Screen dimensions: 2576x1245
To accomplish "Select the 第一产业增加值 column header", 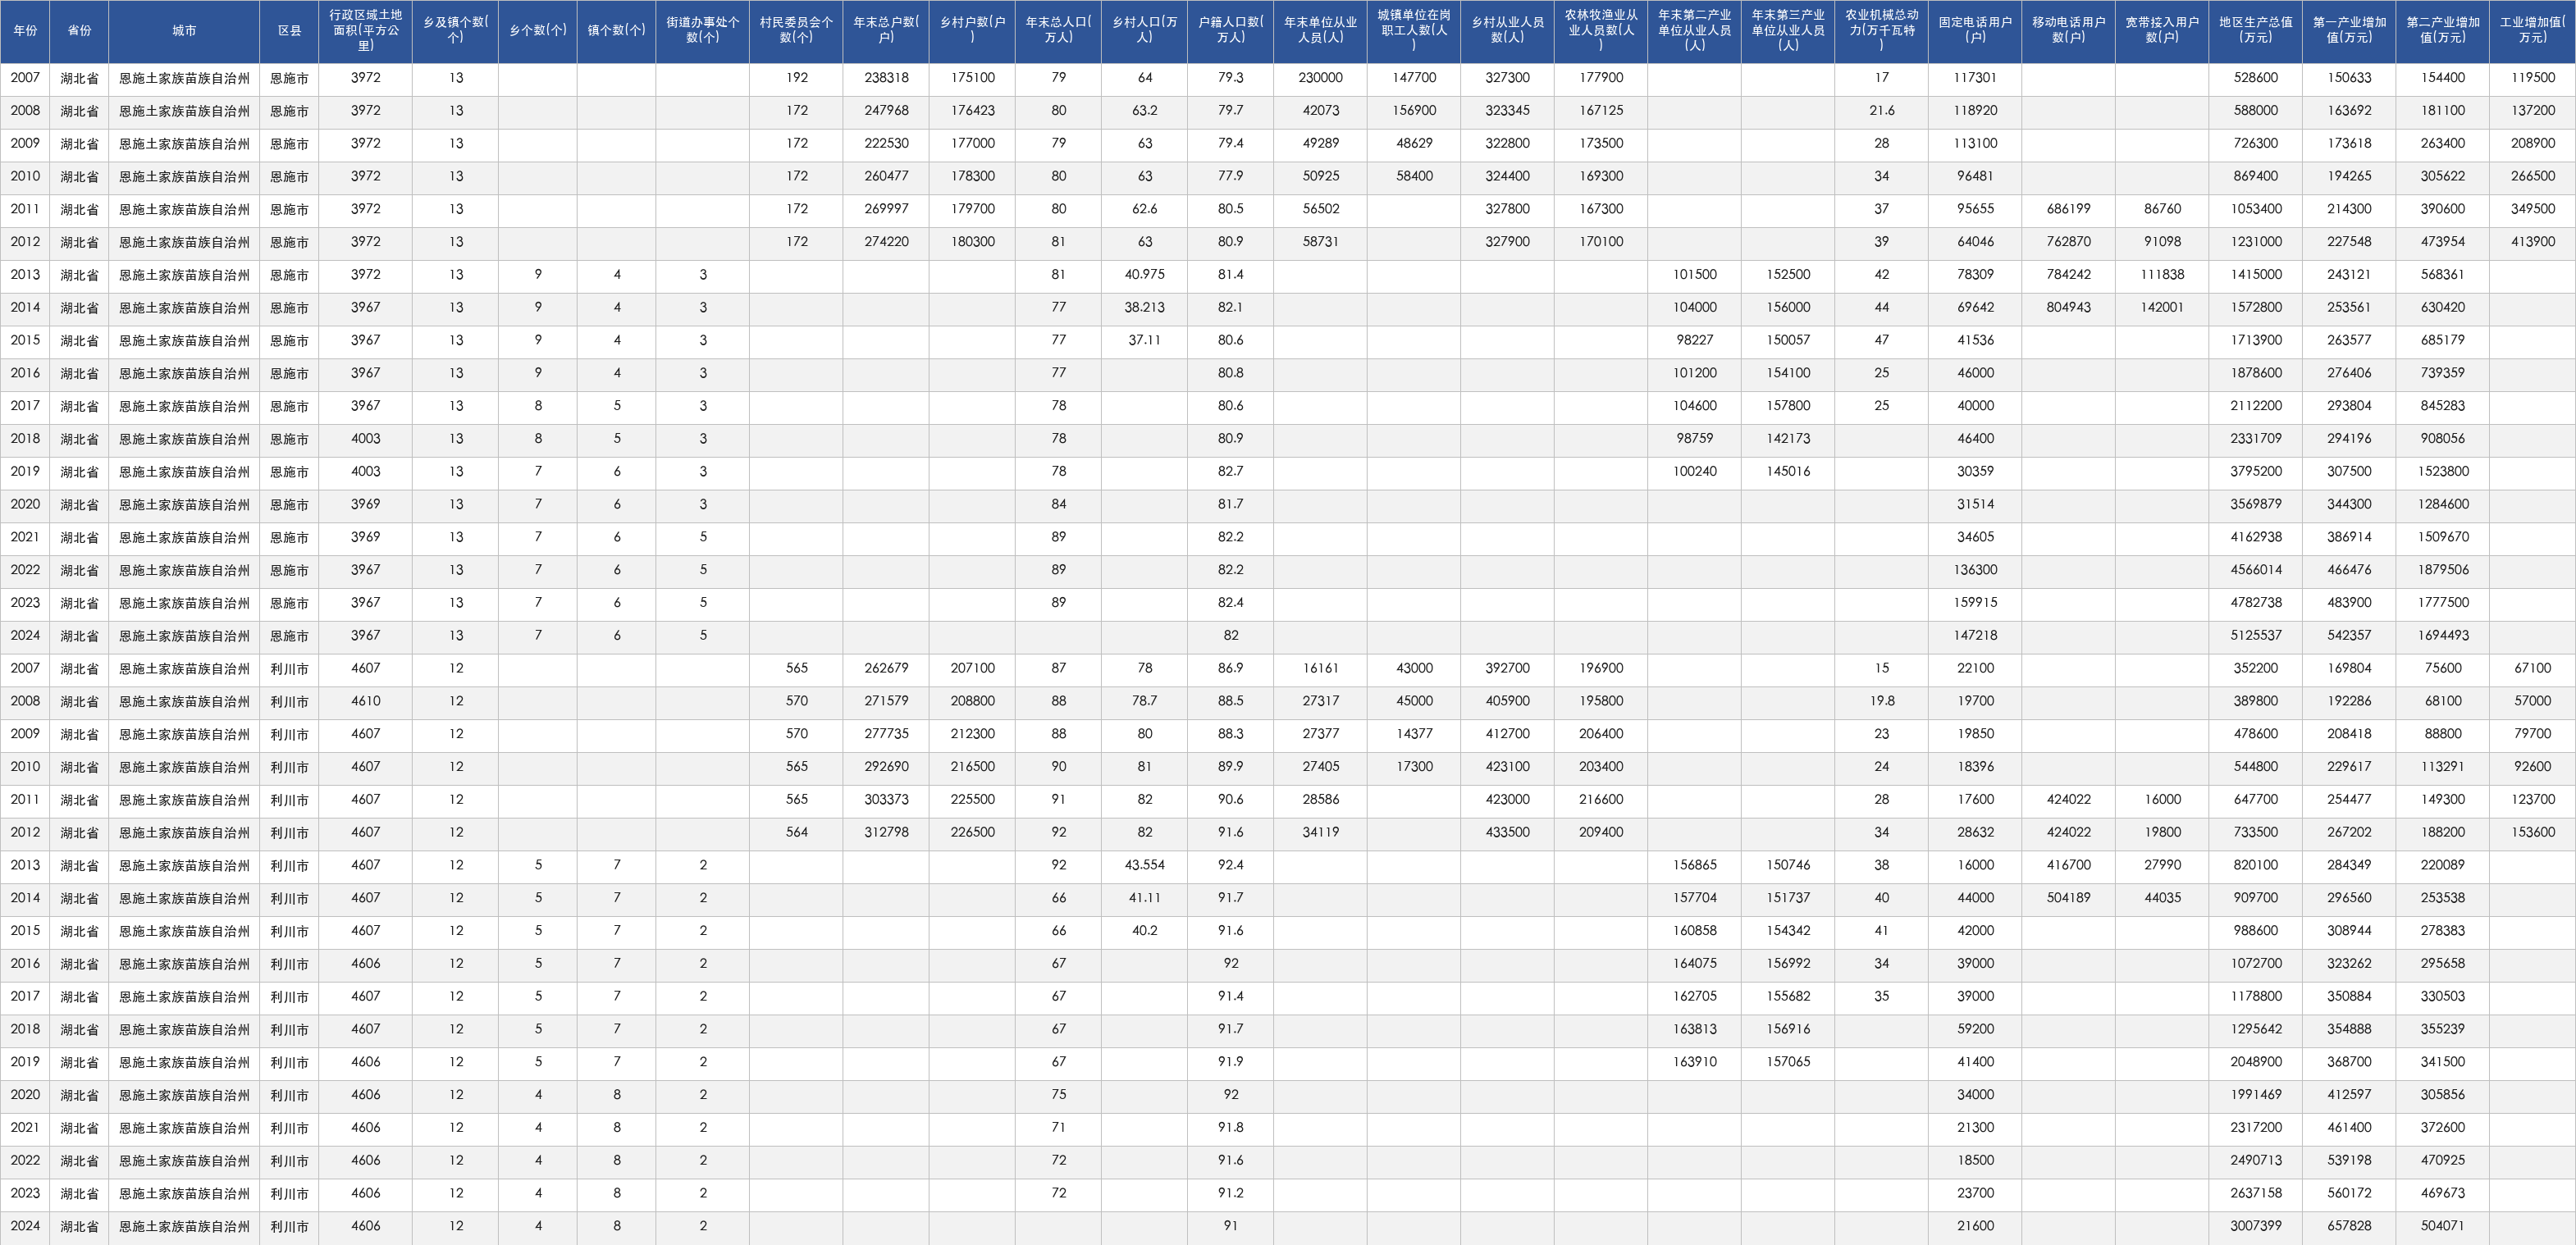I will 2349,31.
